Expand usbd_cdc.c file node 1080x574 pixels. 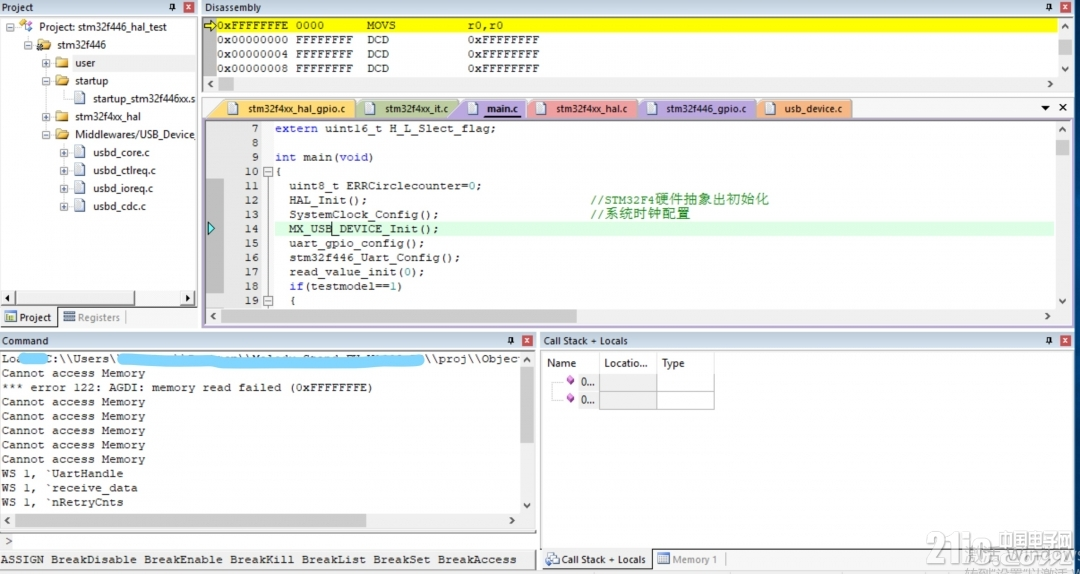click(64, 206)
